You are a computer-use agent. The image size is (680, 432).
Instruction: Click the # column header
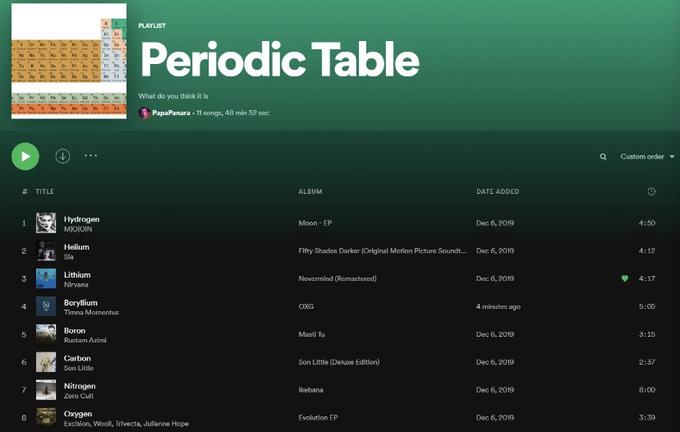click(x=24, y=191)
